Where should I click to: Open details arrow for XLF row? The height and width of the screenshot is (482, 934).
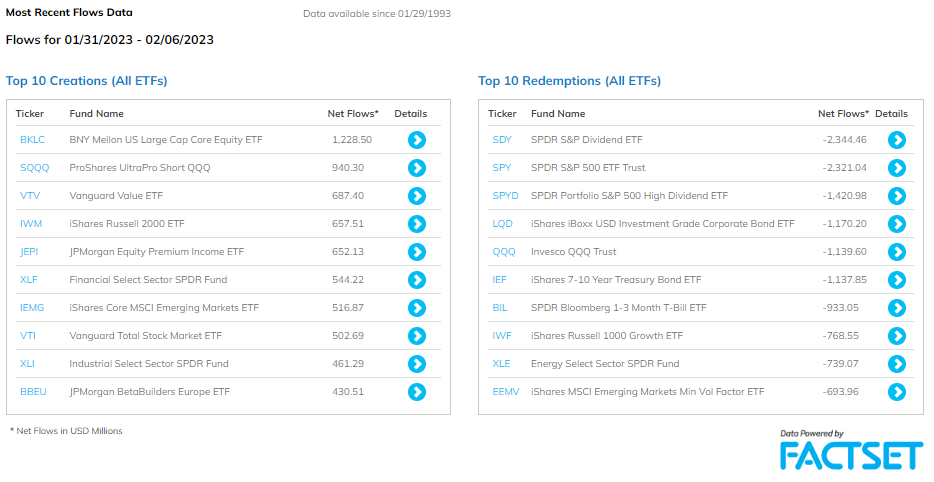[417, 280]
